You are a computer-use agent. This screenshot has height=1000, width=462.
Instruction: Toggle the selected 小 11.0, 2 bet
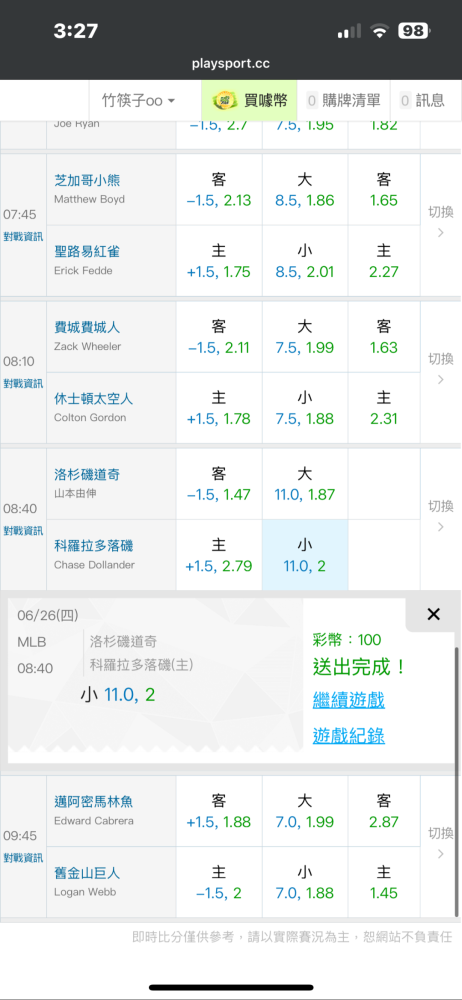click(x=304, y=555)
